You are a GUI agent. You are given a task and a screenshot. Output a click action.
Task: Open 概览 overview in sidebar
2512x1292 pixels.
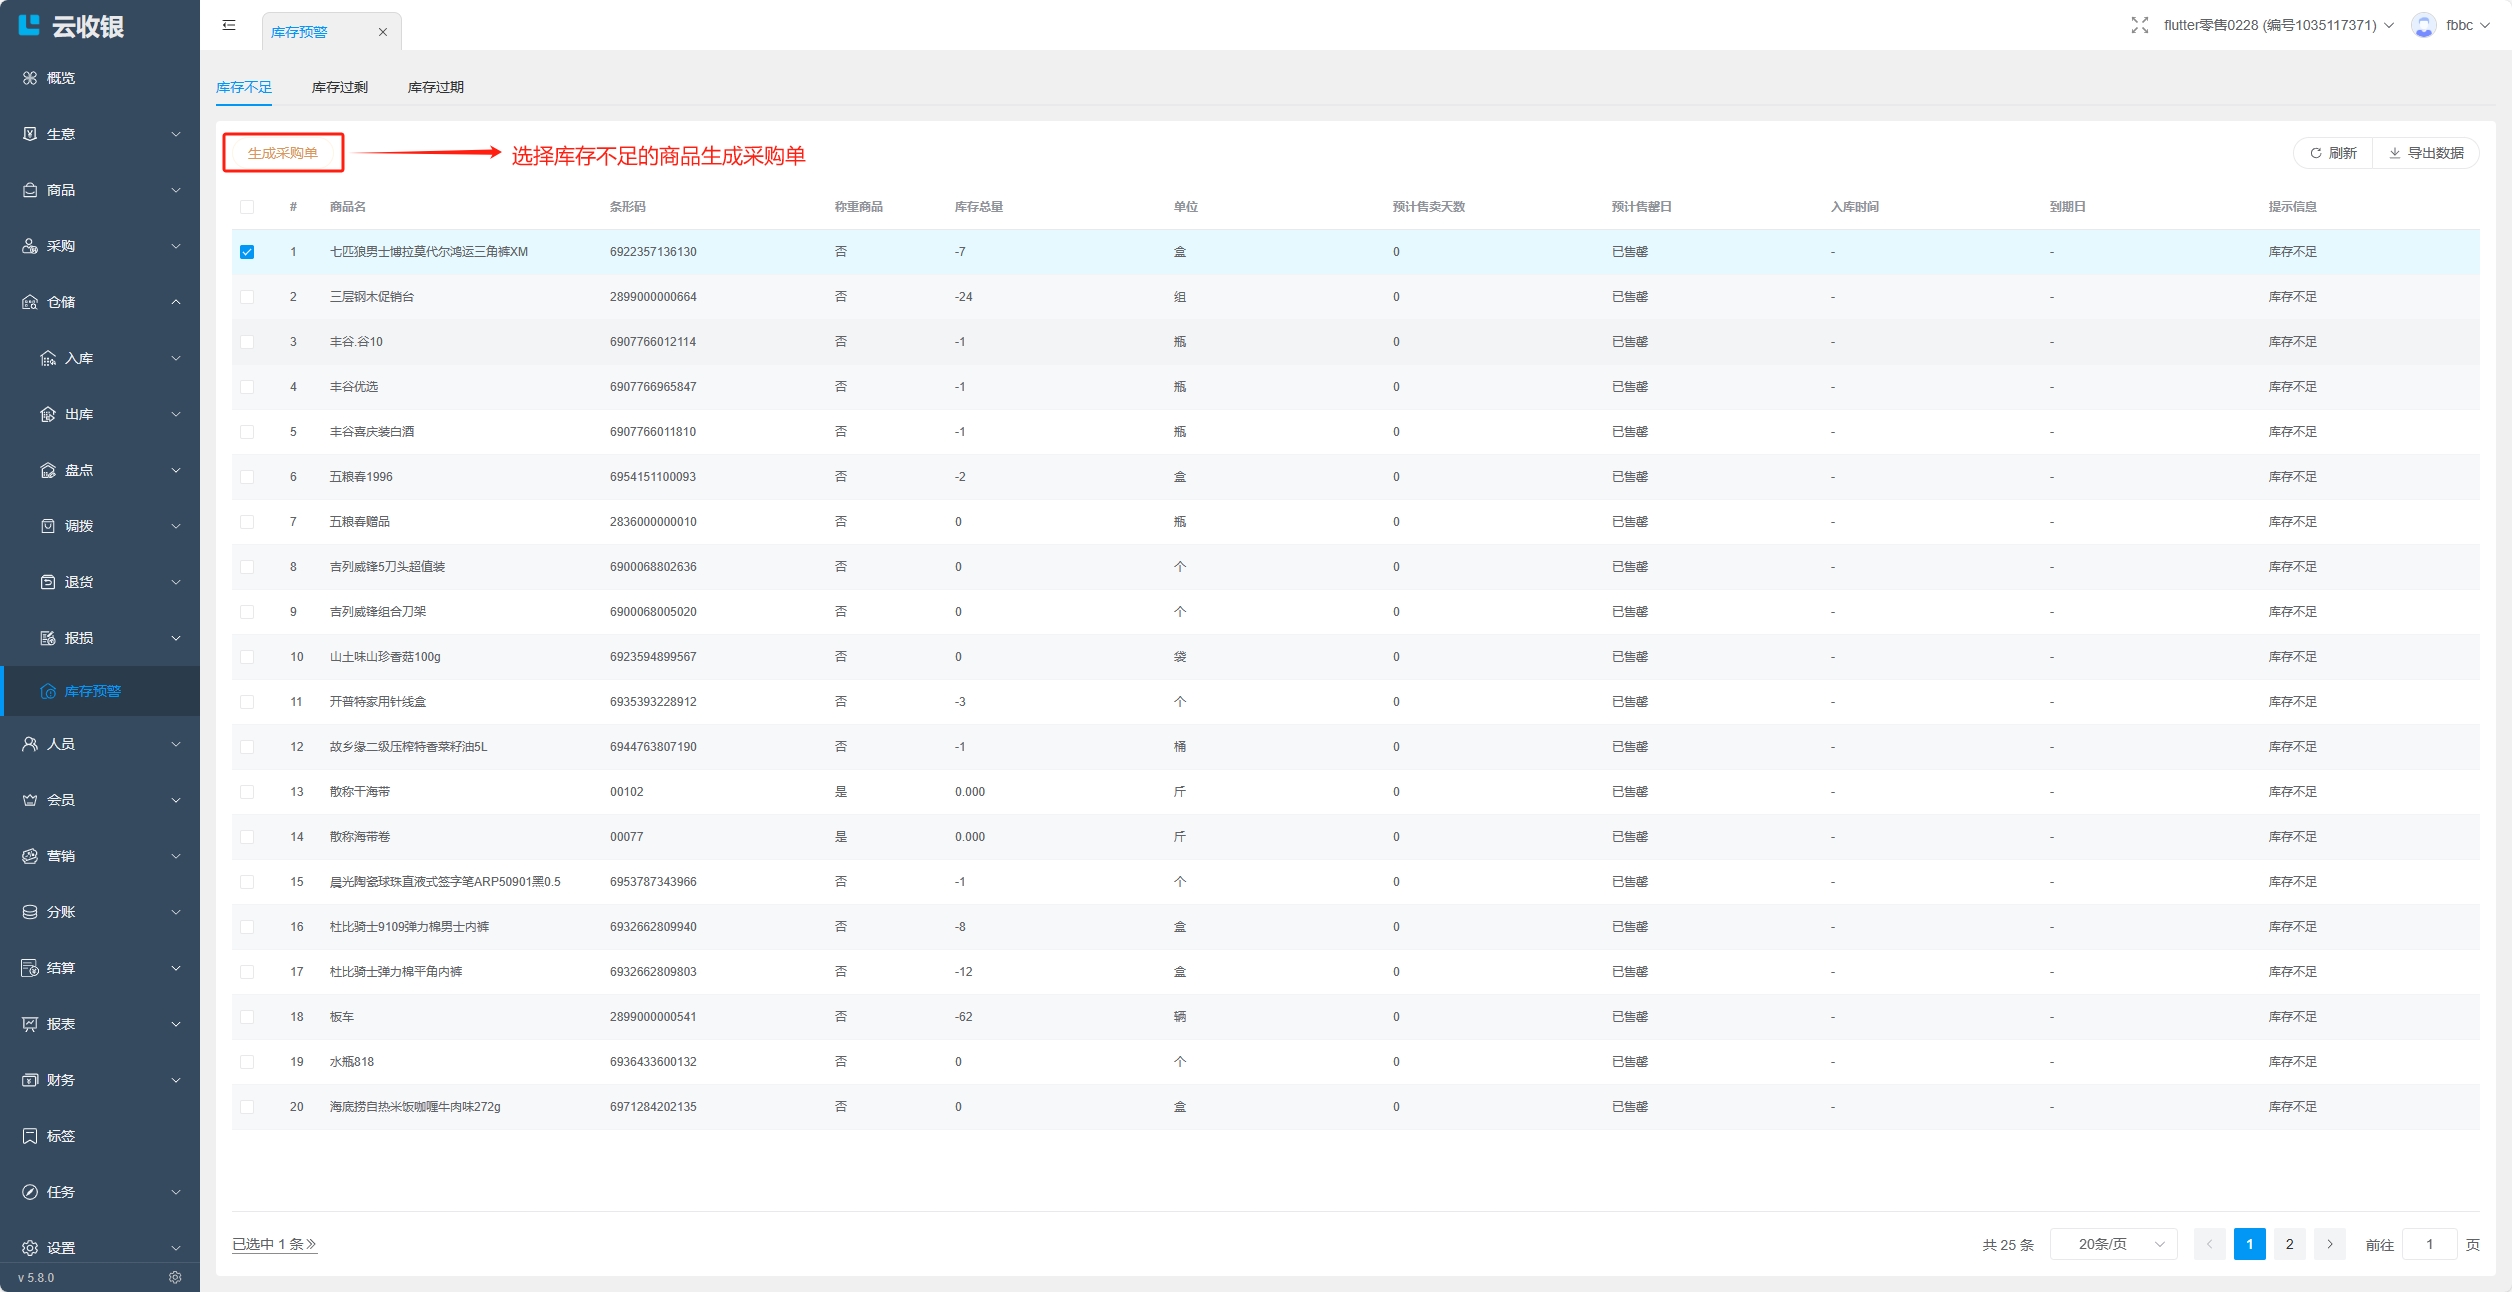click(x=60, y=78)
